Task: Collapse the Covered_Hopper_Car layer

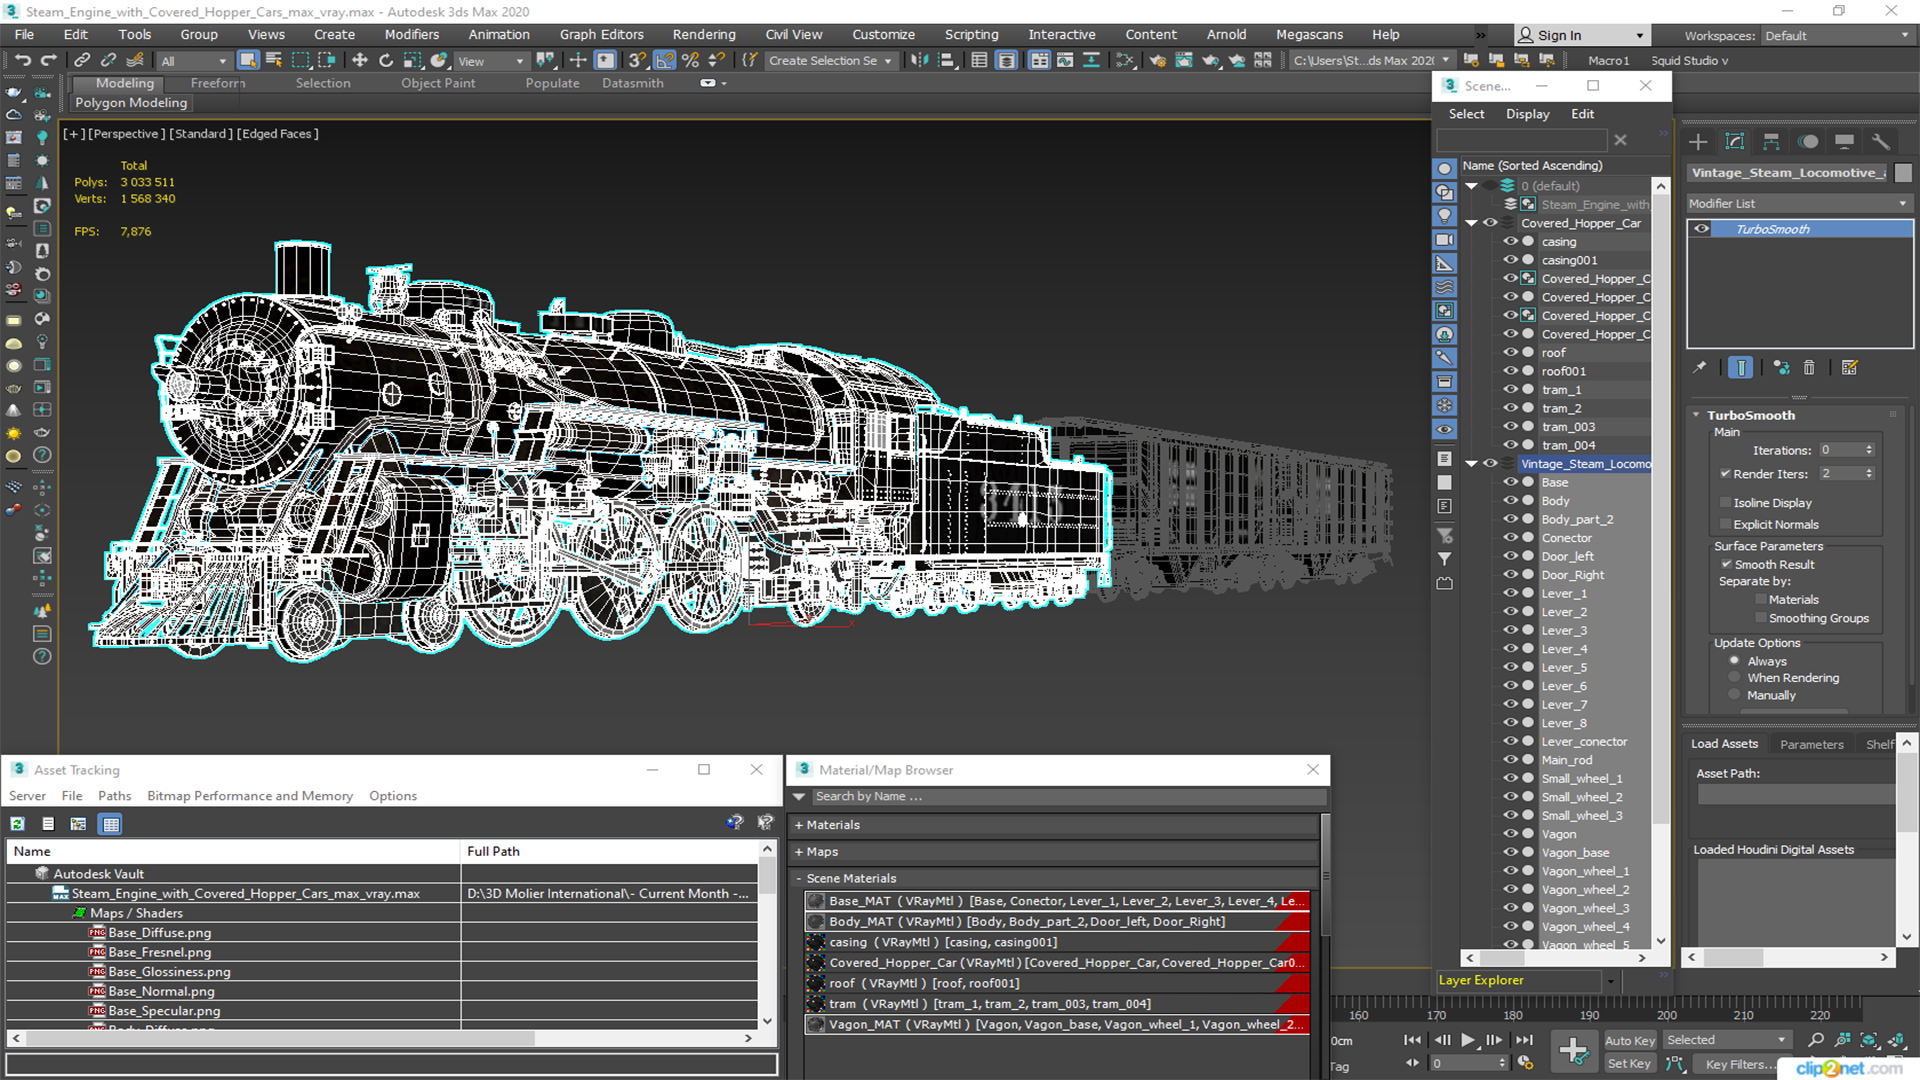Action: click(x=1471, y=223)
